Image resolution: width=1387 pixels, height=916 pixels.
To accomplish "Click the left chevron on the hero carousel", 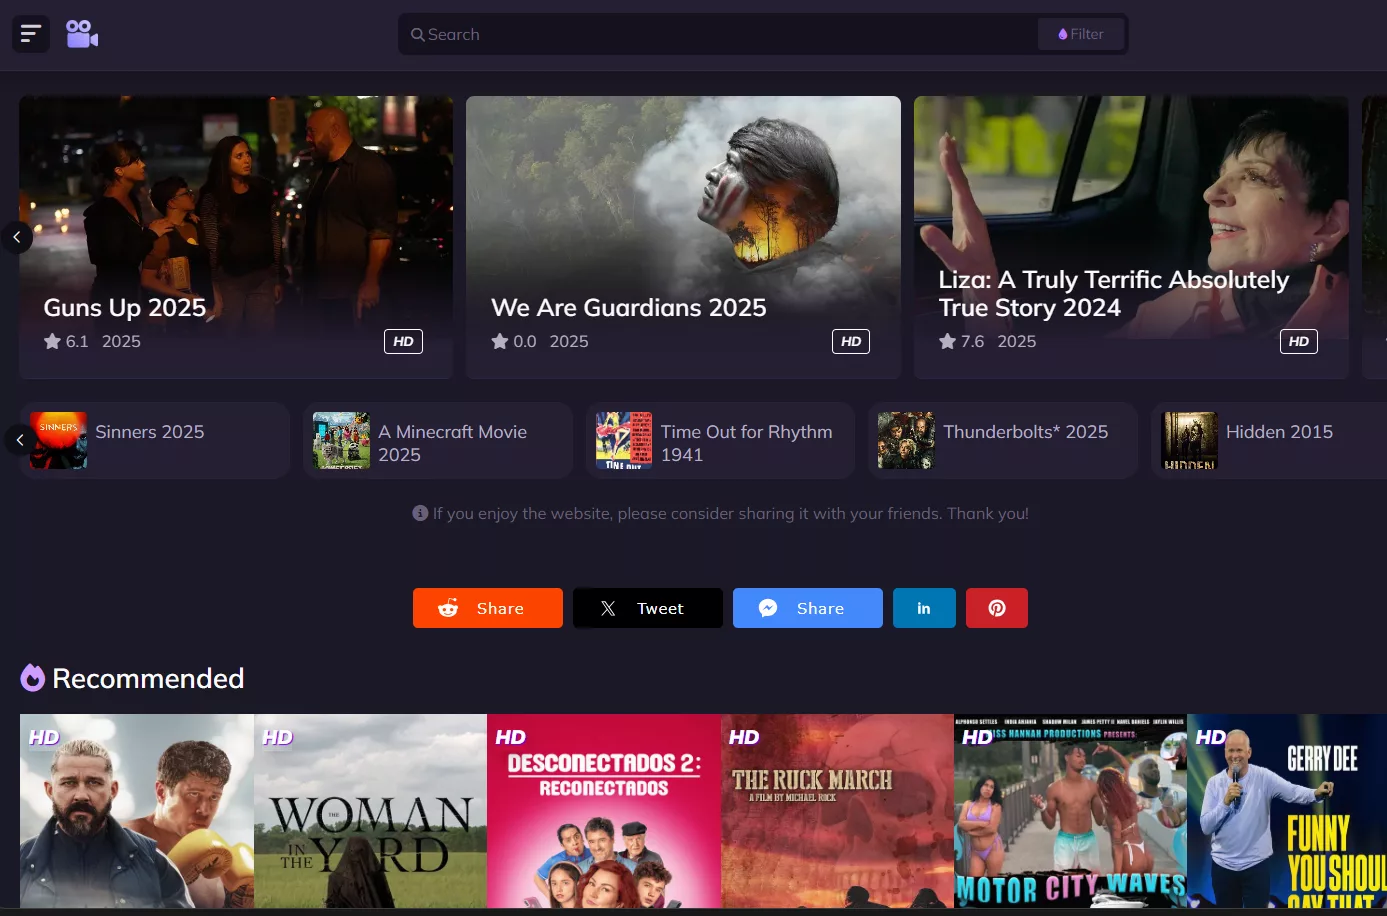I will tap(16, 237).
